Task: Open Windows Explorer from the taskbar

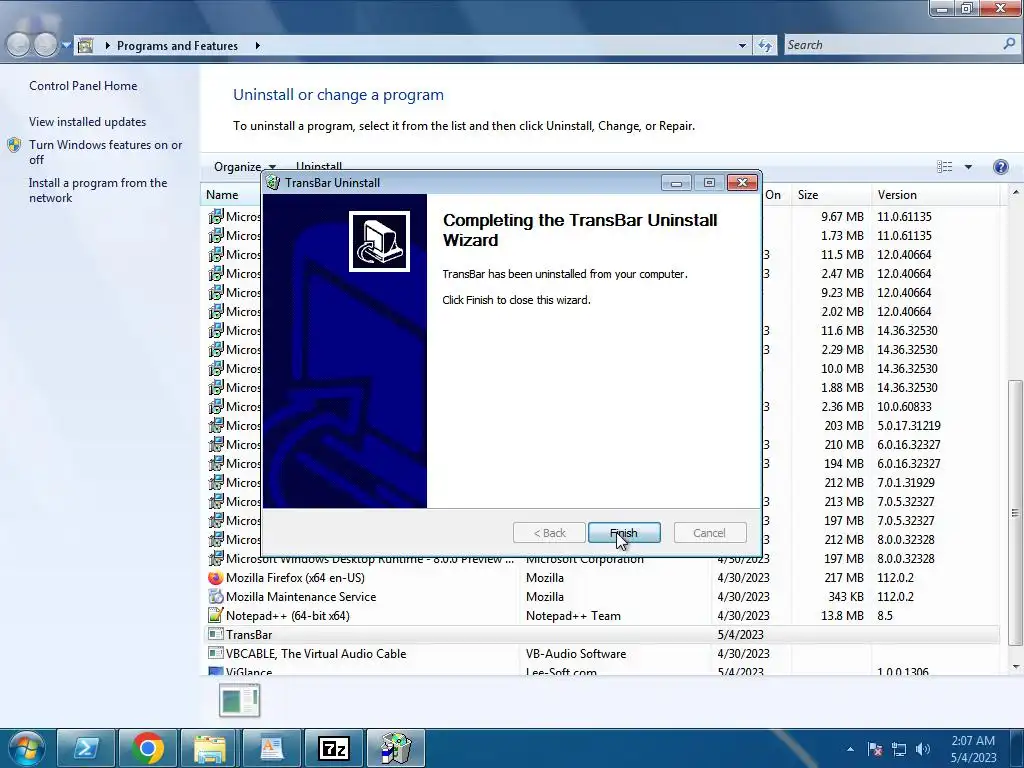Action: (210, 748)
